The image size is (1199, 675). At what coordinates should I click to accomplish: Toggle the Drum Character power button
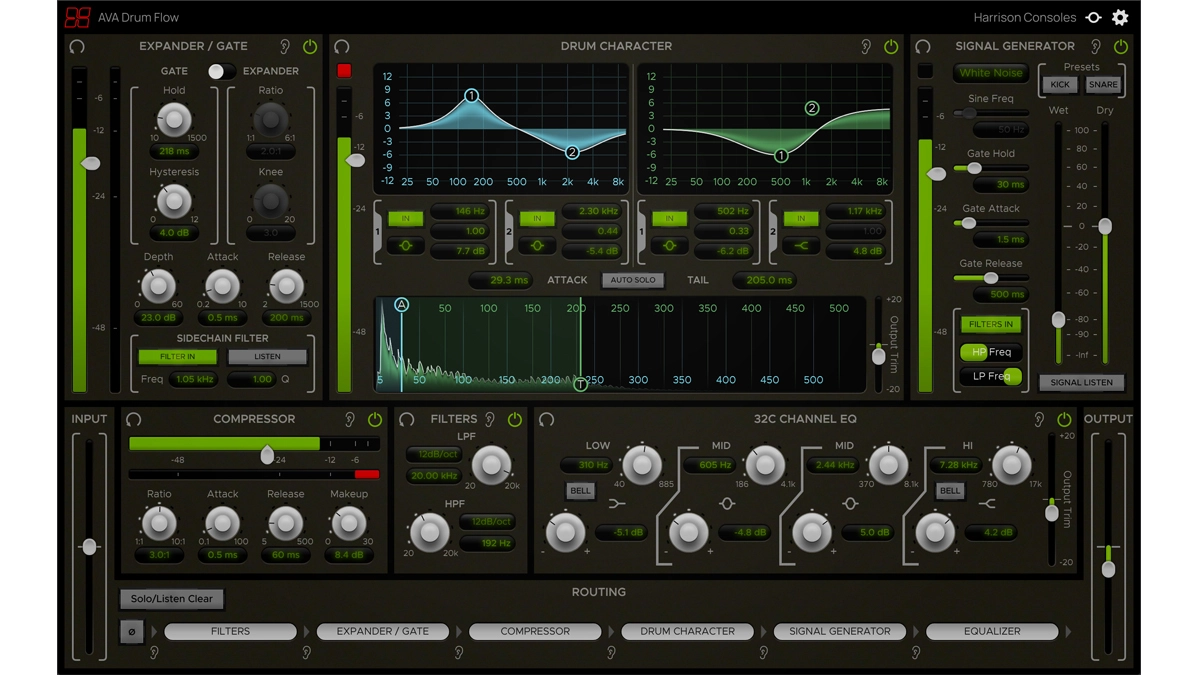(891, 47)
